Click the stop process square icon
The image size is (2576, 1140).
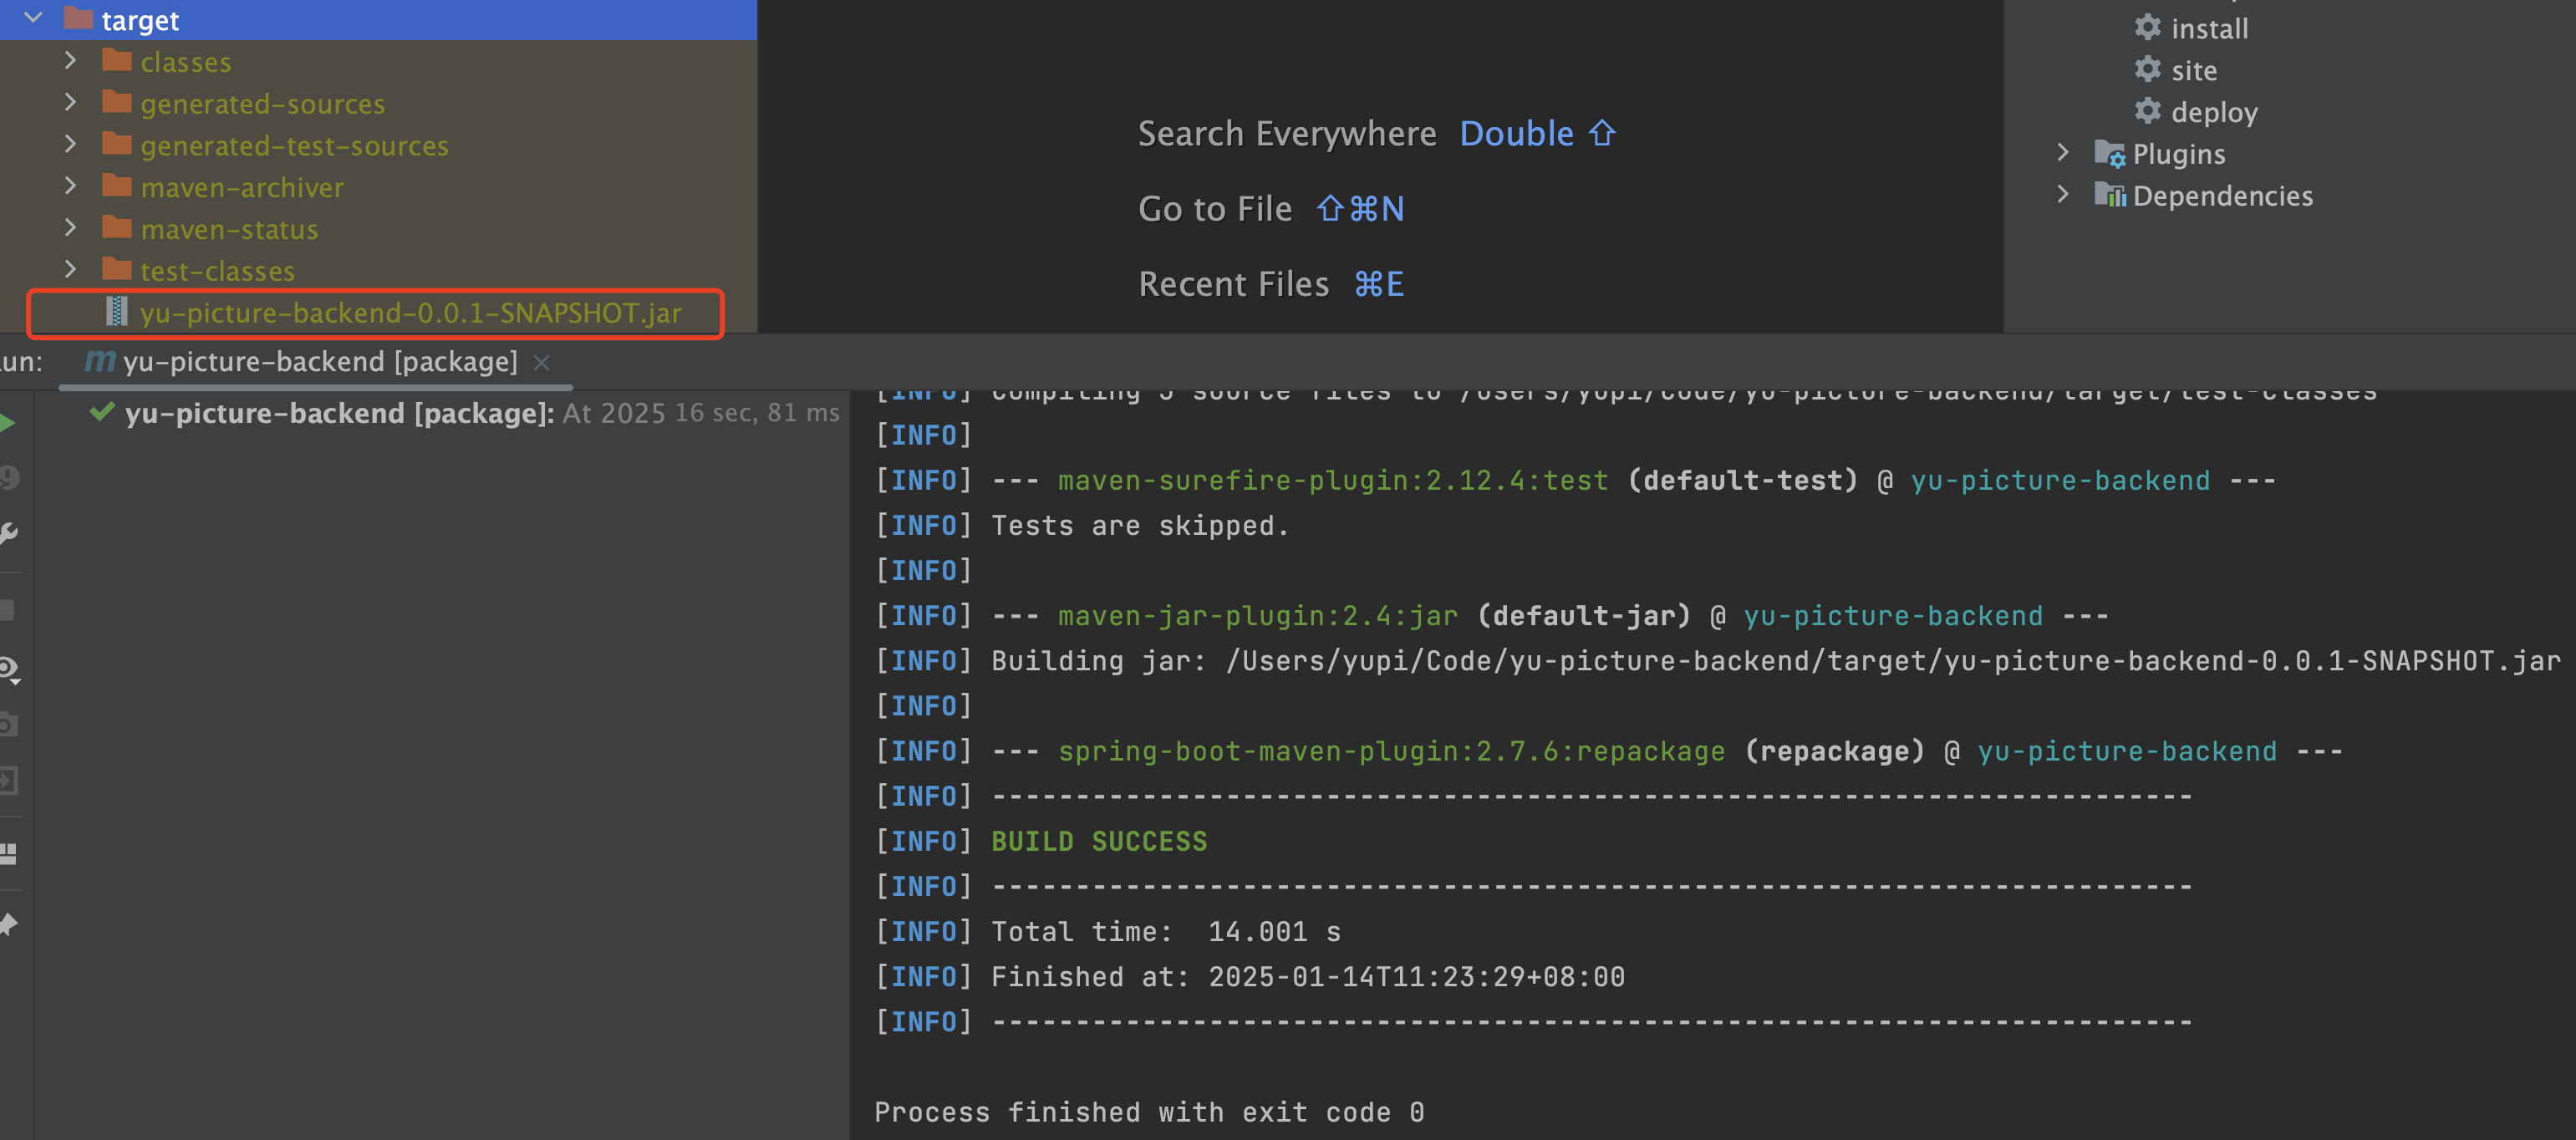tap(7, 610)
